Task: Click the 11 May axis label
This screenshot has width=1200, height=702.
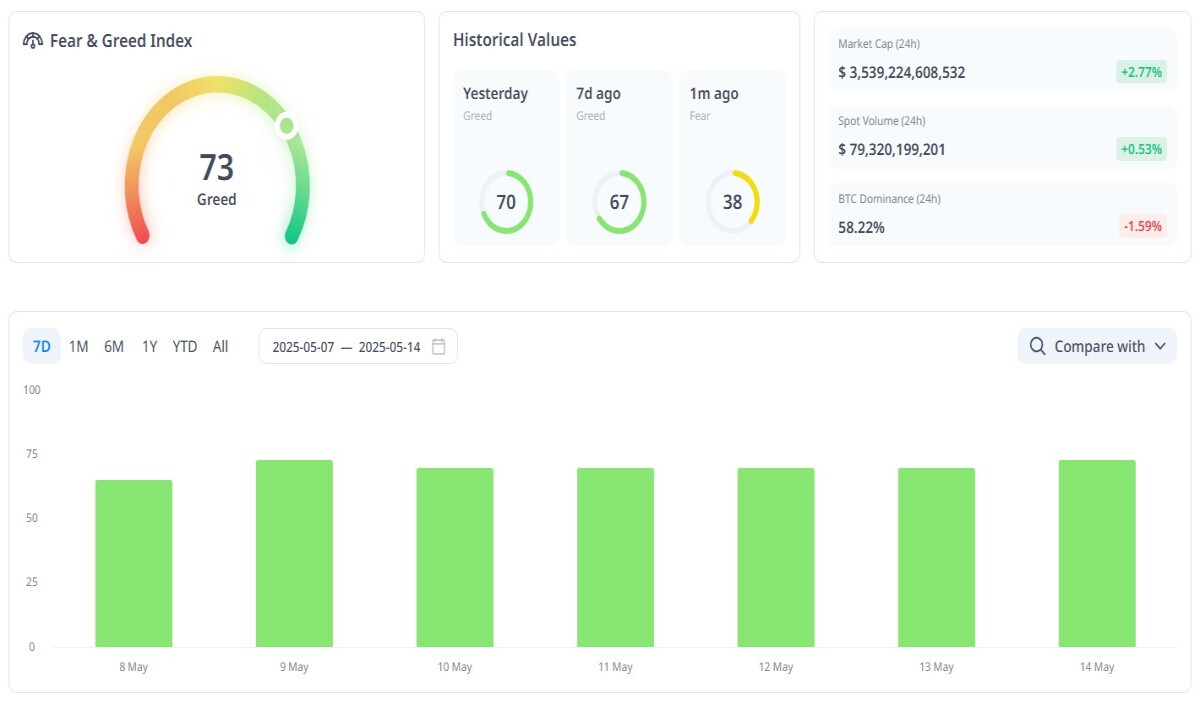Action: [615, 667]
